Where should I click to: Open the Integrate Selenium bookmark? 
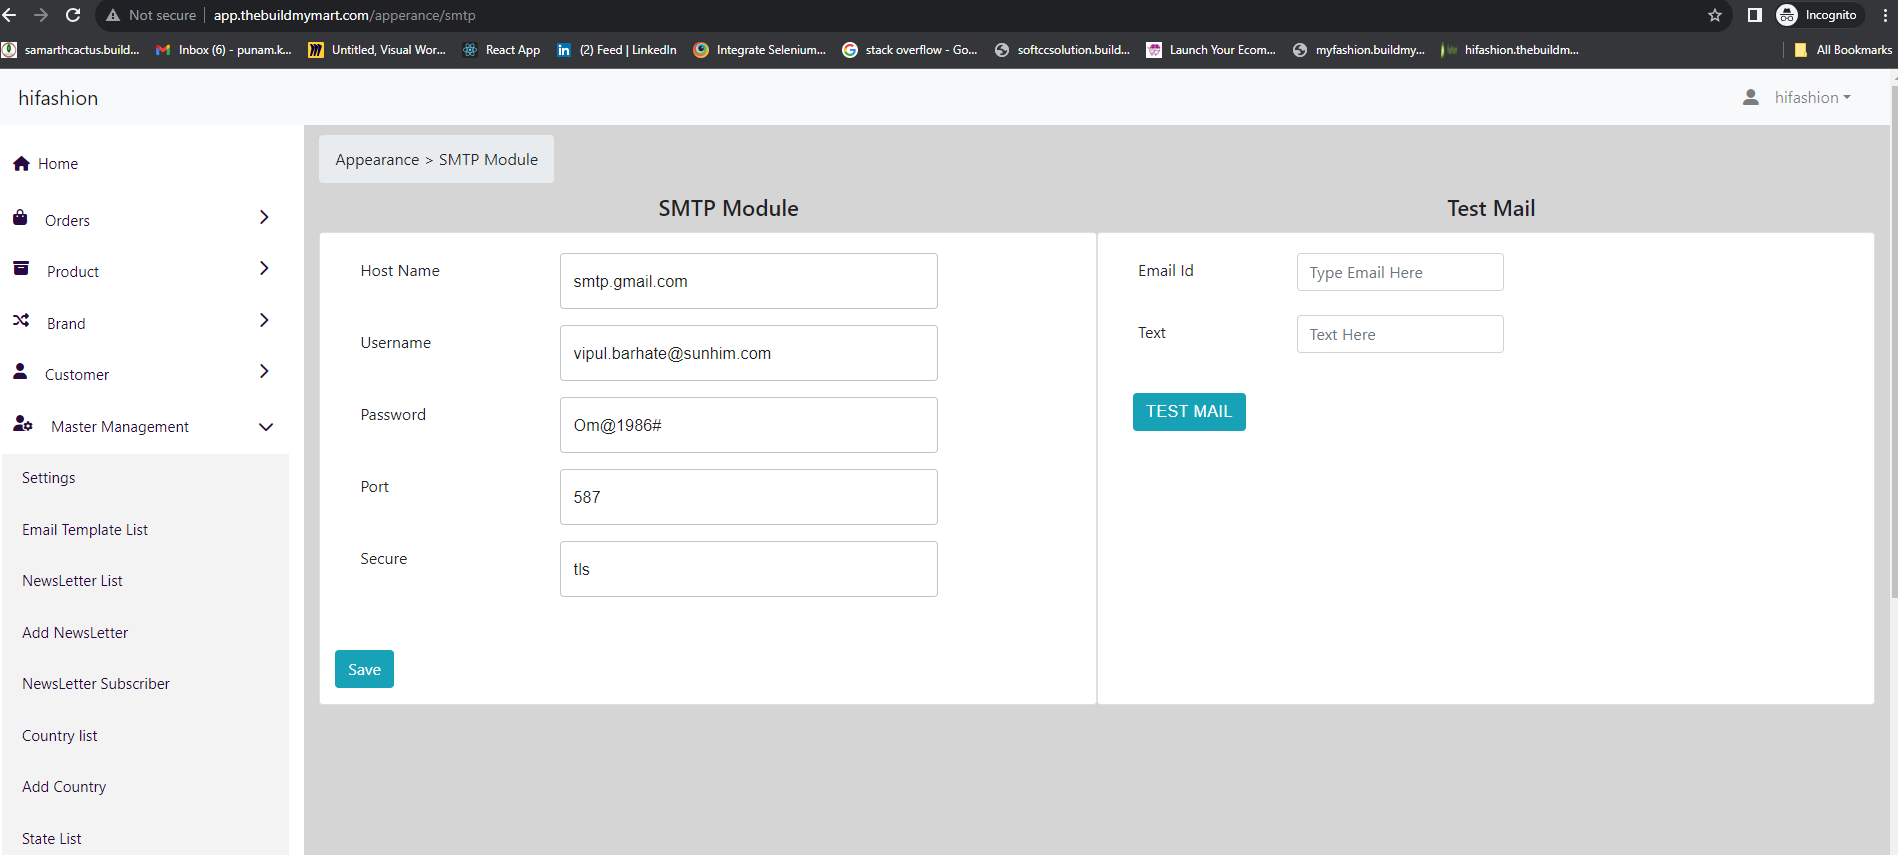(x=760, y=50)
